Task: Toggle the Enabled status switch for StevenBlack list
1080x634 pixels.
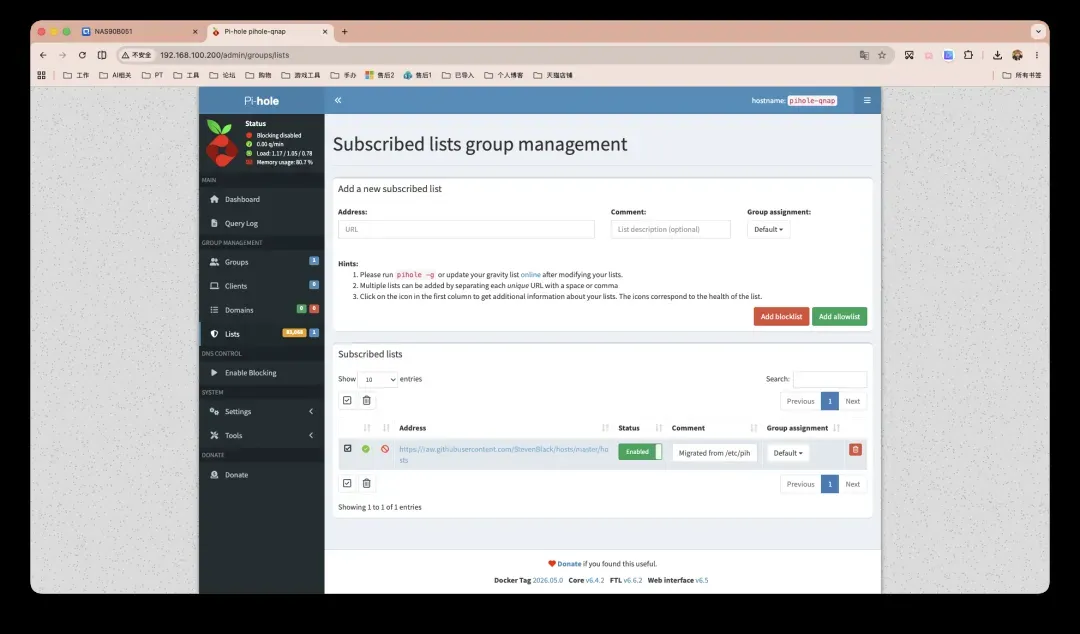Action: pyautogui.click(x=640, y=452)
